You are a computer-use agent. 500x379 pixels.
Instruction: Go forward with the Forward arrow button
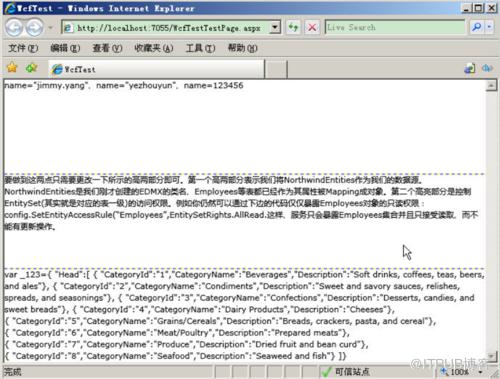click(35, 28)
